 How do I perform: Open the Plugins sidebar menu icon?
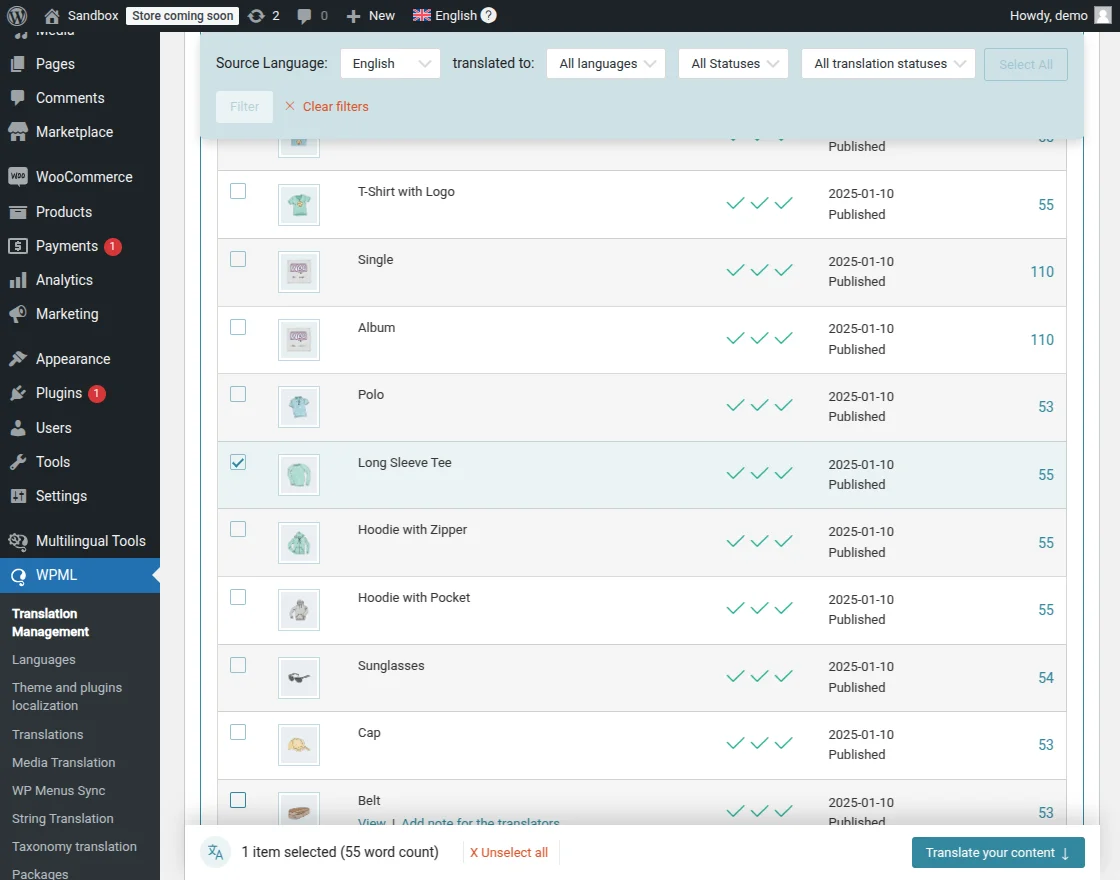18,393
